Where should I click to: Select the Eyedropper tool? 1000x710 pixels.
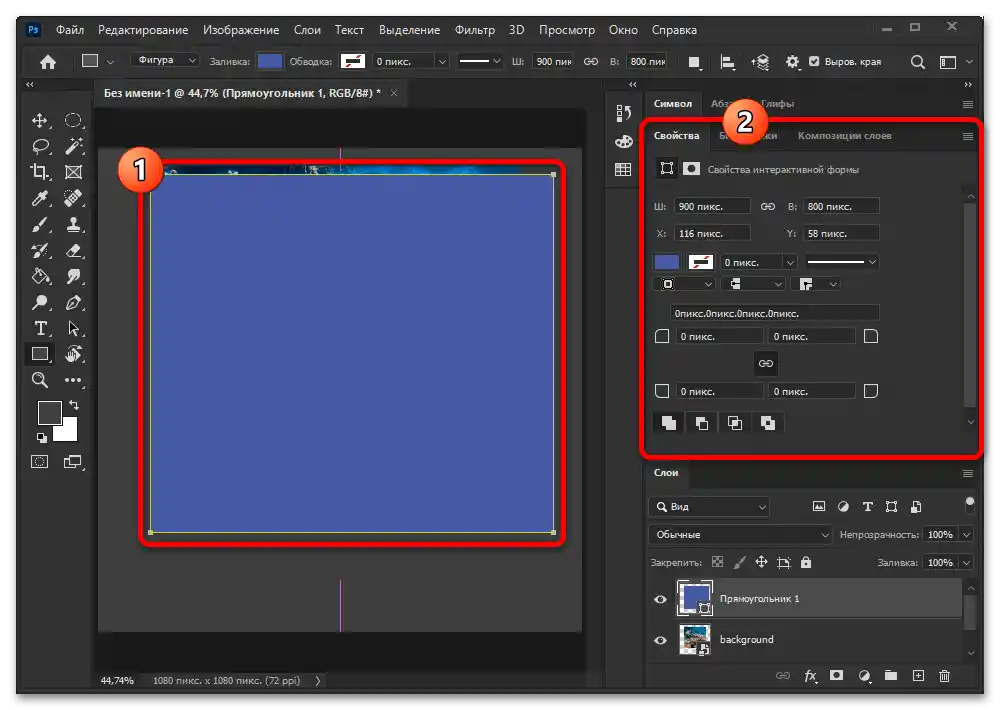(40, 198)
